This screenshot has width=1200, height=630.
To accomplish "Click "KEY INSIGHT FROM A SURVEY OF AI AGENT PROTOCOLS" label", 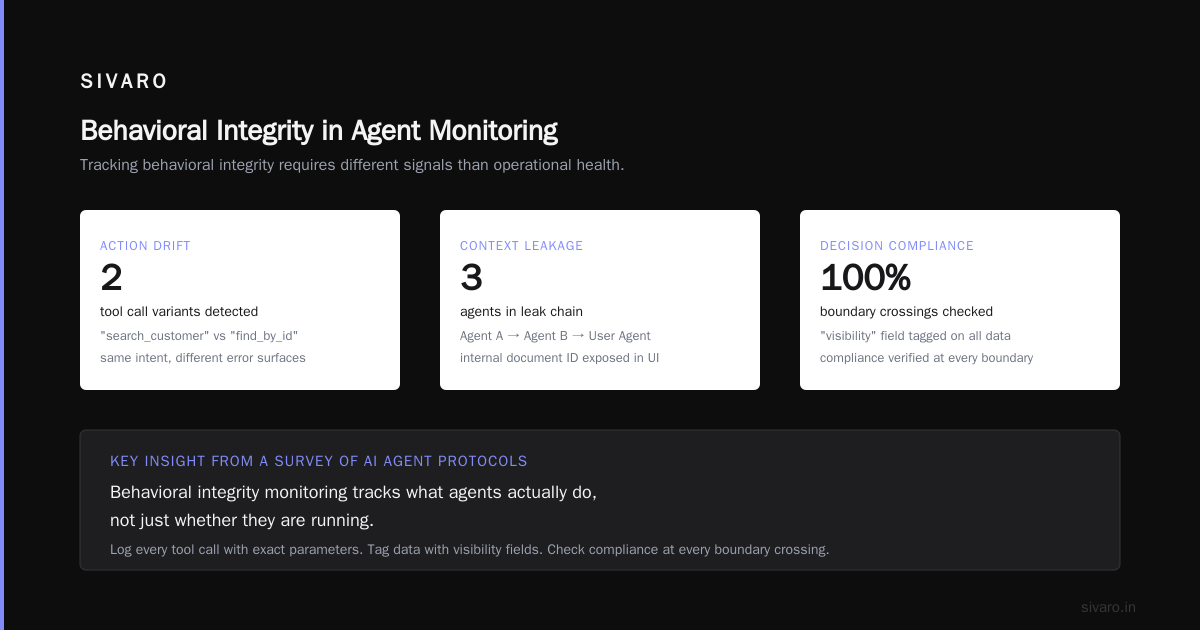I will click(319, 461).
